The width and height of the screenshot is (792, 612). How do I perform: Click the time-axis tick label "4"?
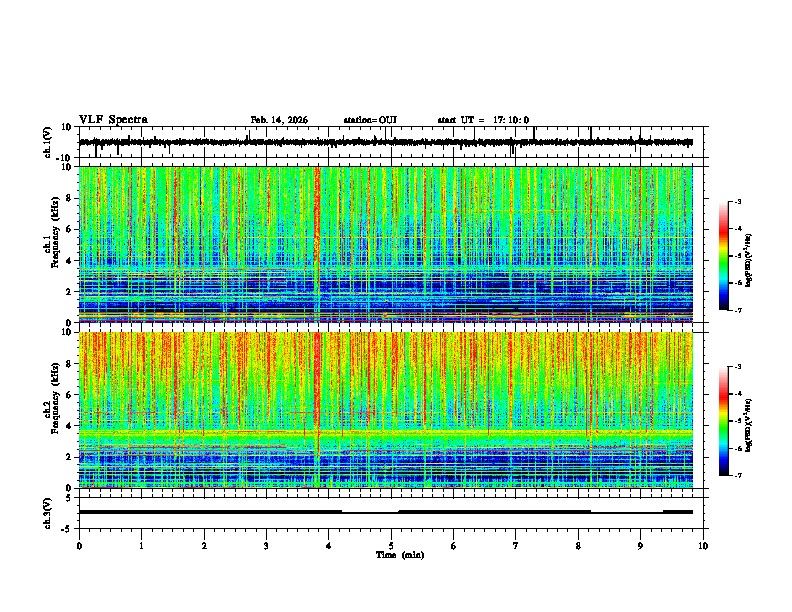(x=329, y=546)
